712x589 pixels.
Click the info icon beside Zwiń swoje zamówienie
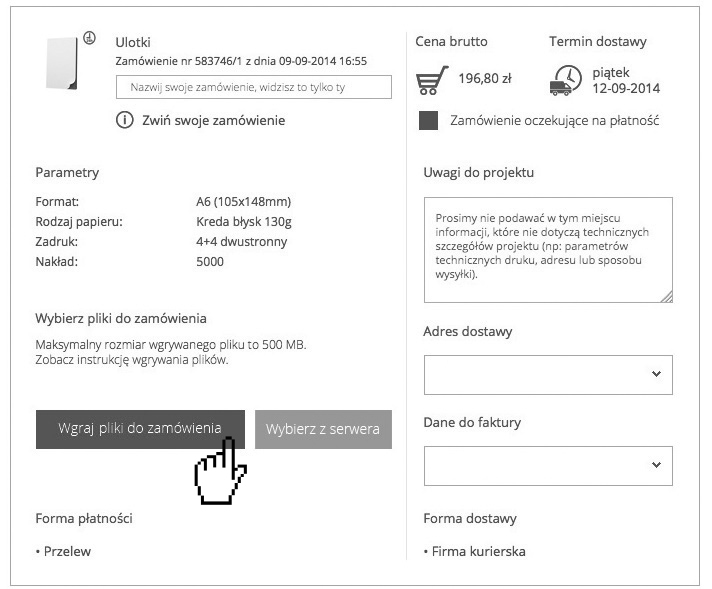point(124,120)
